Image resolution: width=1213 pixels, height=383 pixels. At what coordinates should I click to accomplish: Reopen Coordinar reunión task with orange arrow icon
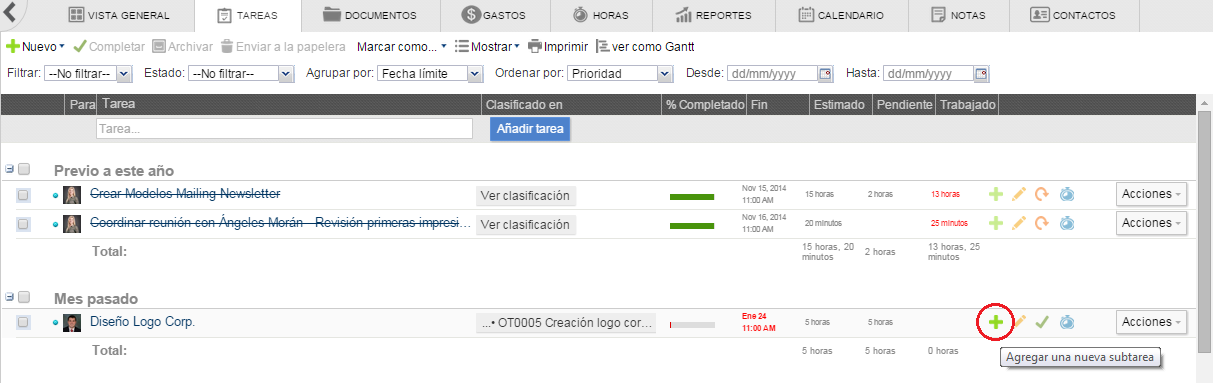tap(1042, 223)
